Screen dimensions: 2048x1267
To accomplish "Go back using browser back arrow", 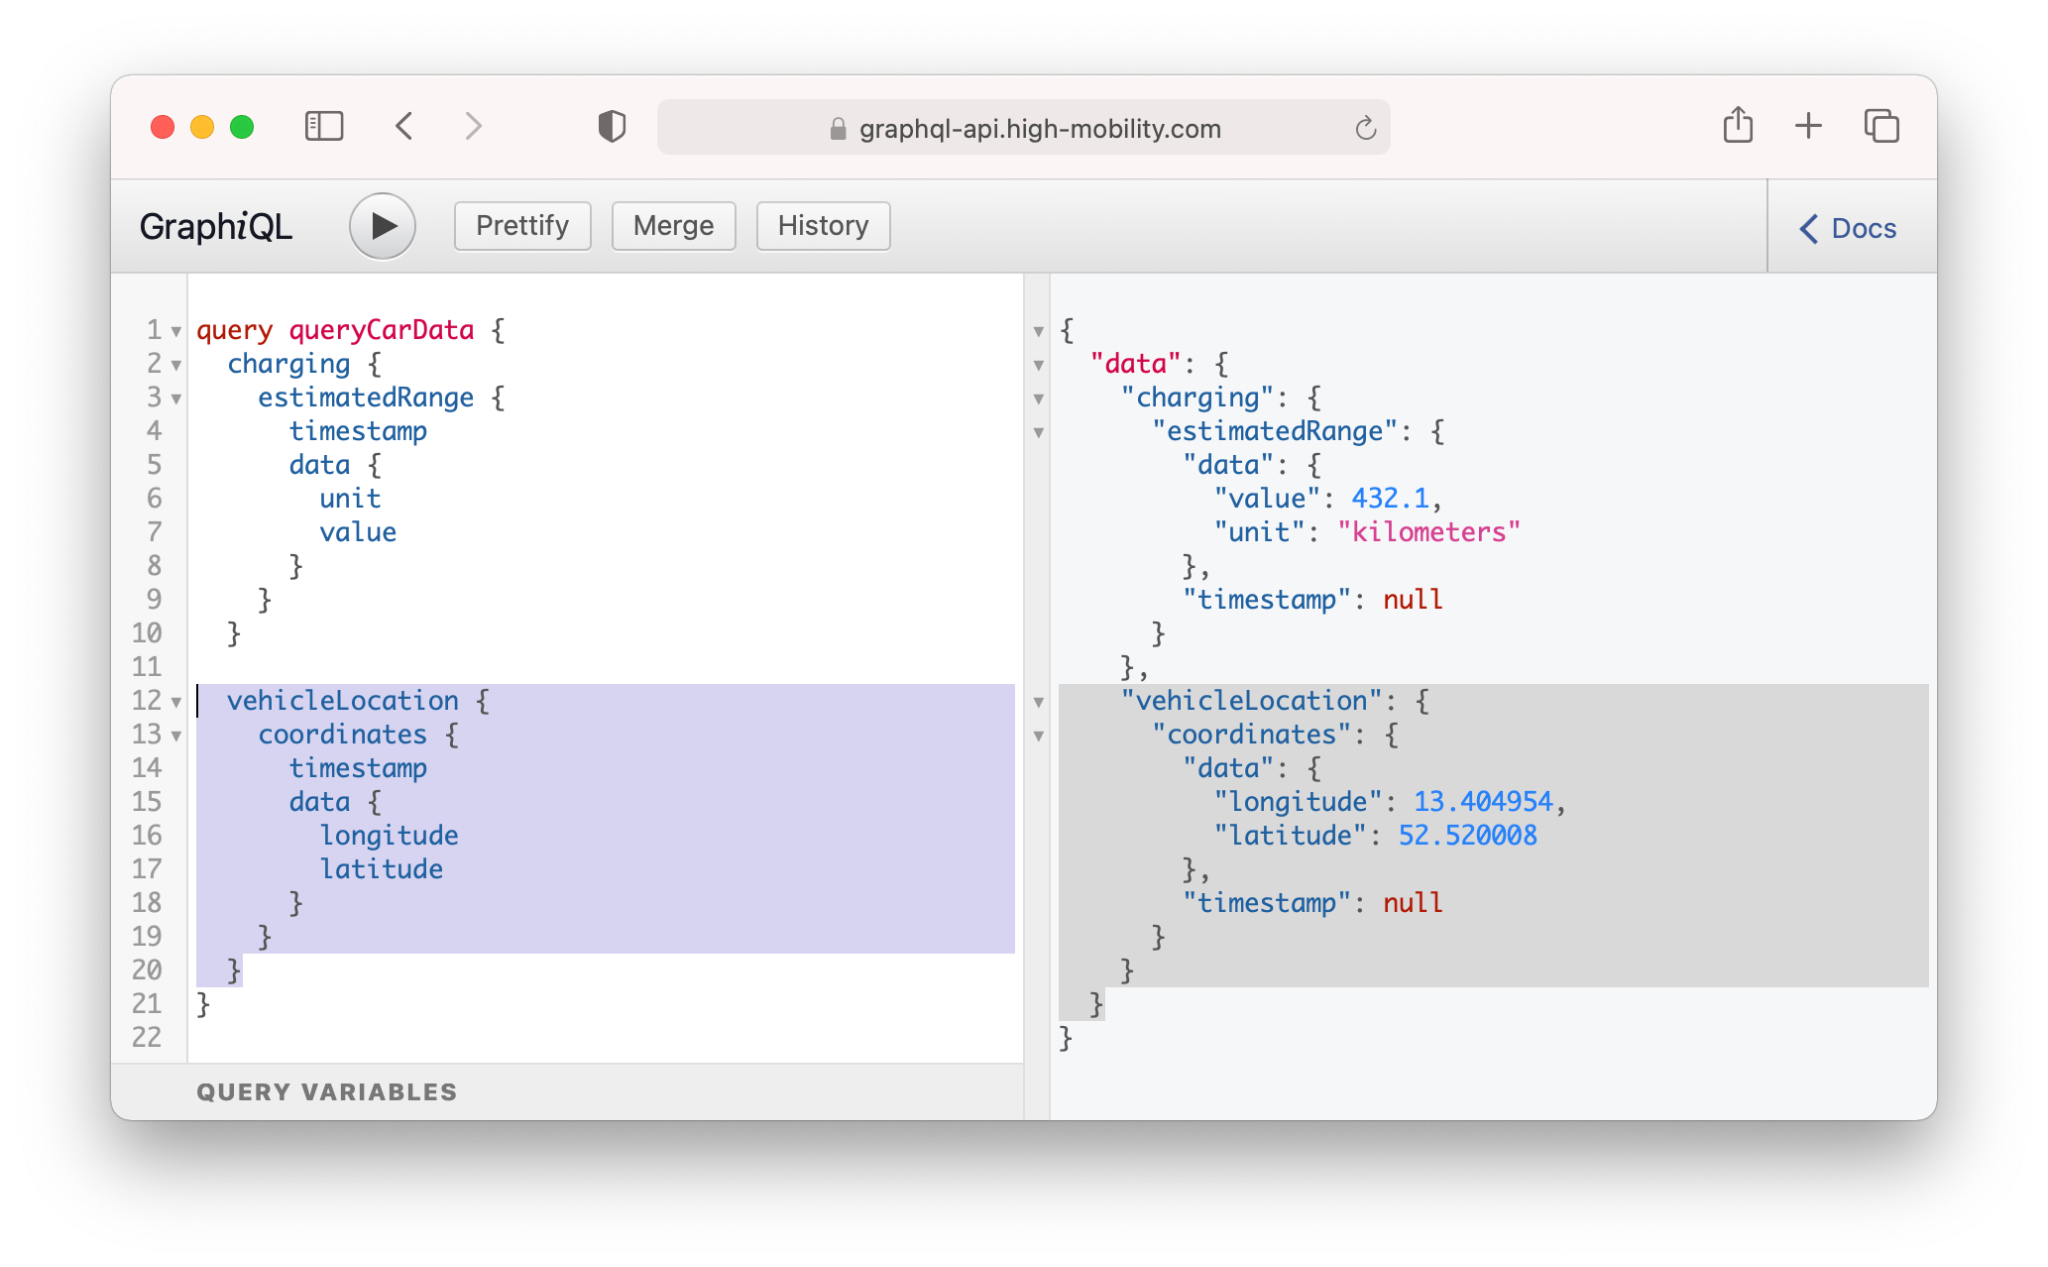I will [404, 127].
